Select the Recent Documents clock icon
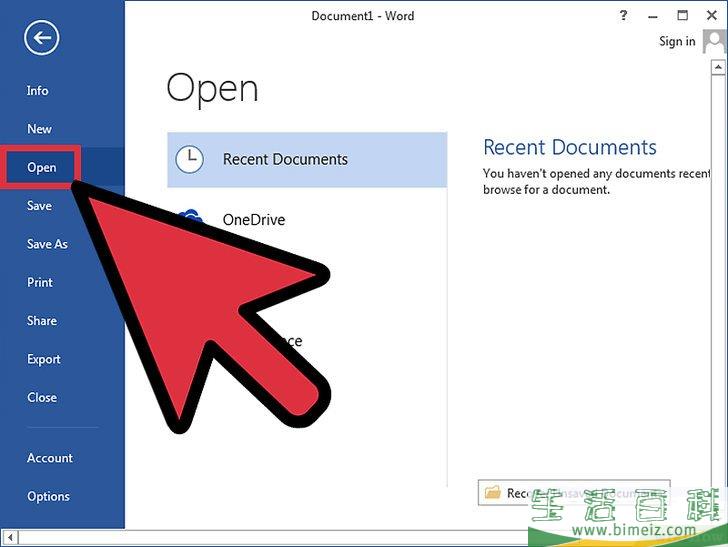 click(x=189, y=159)
